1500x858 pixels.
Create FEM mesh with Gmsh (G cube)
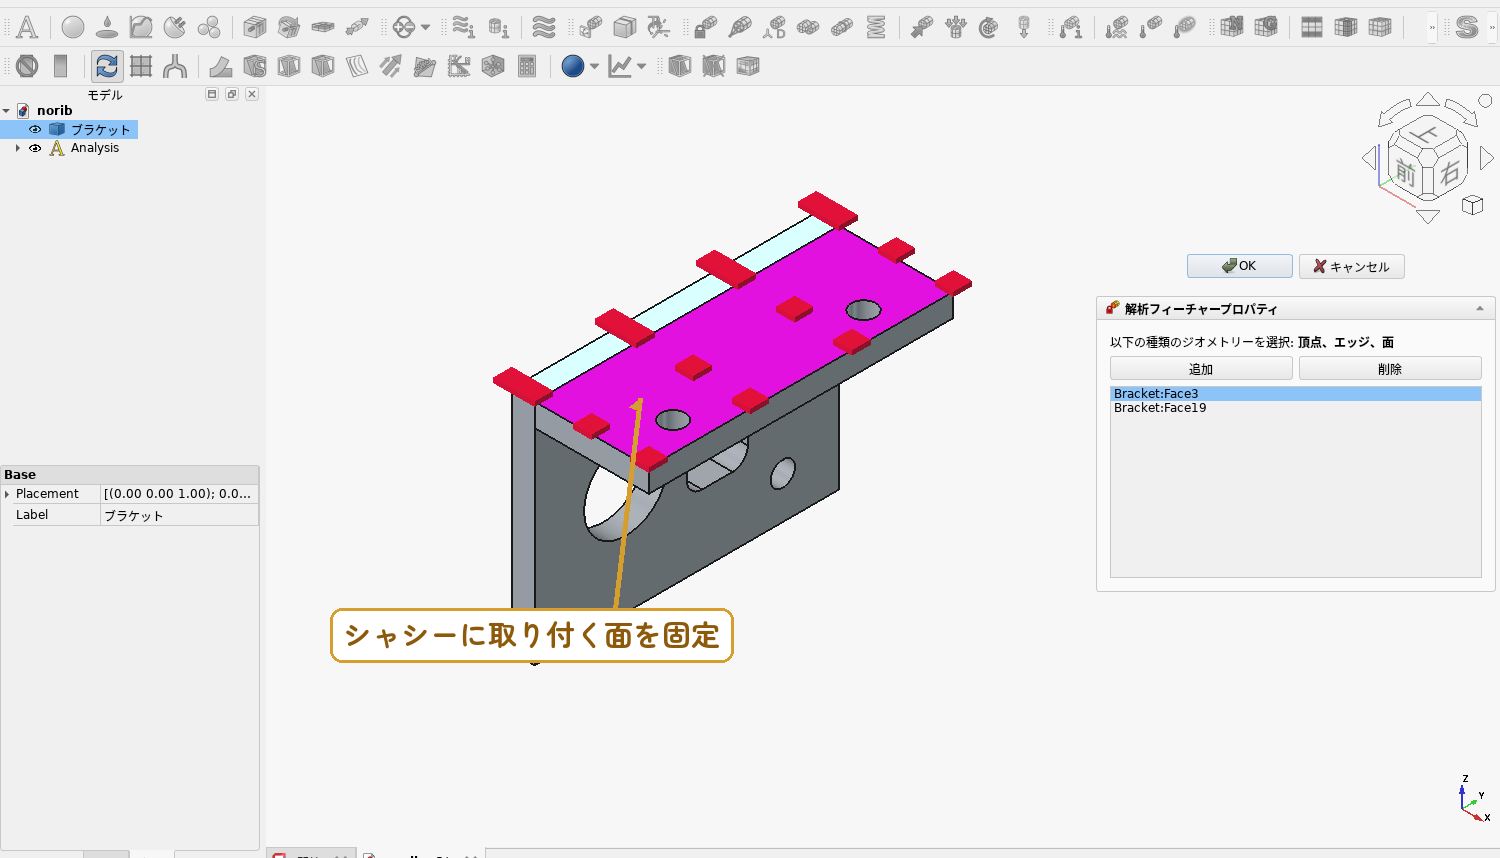(1266, 27)
